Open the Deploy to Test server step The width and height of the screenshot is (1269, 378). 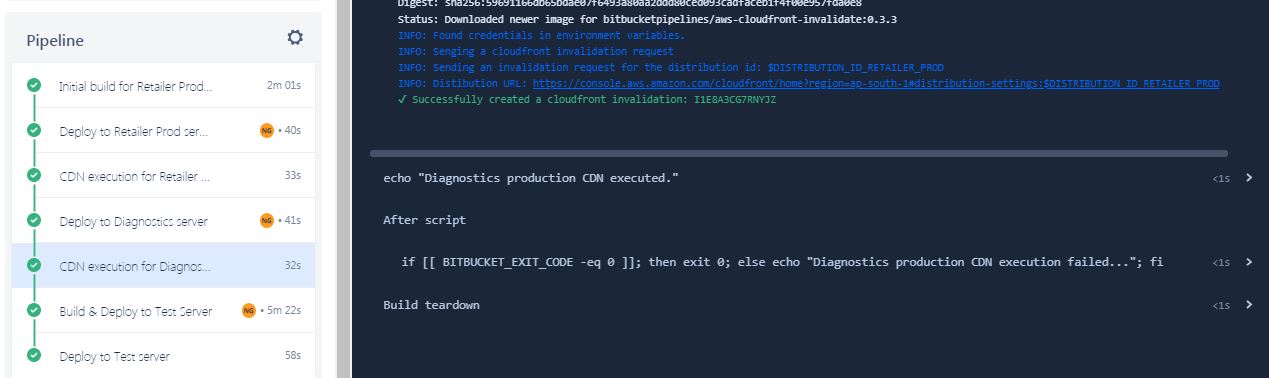[163, 355]
